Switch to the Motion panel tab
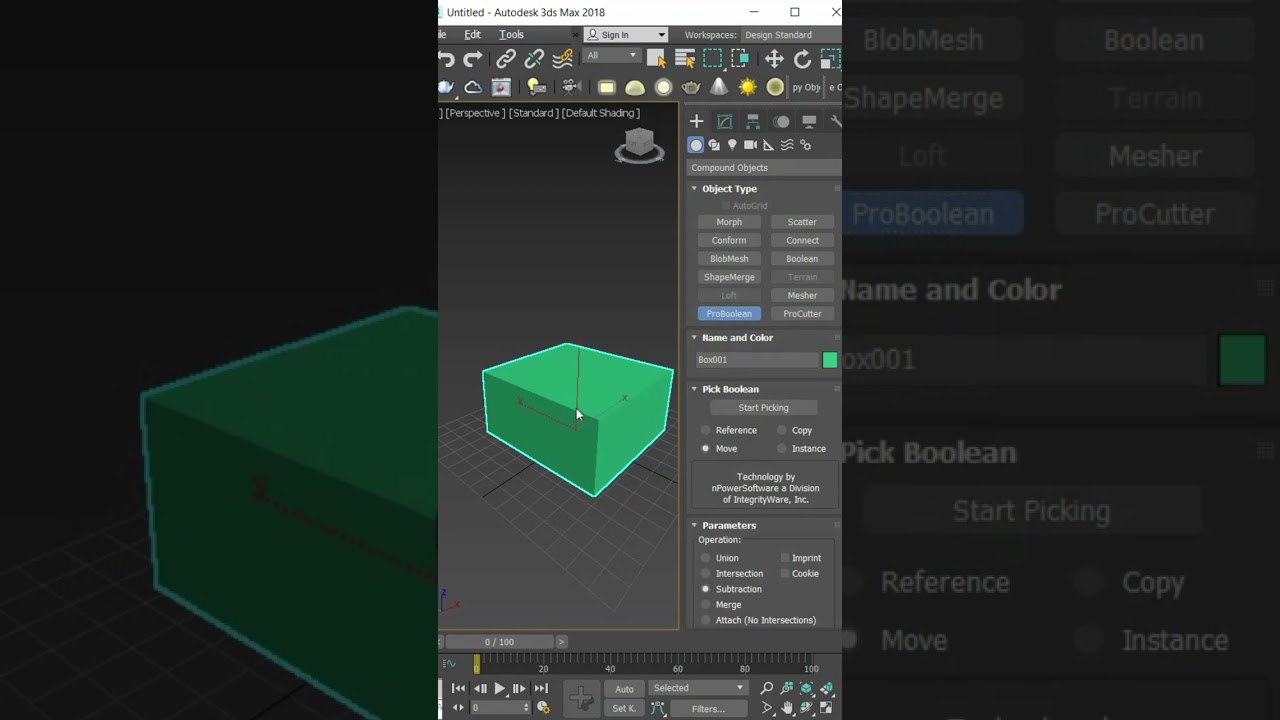This screenshot has width=1280, height=720. [781, 121]
